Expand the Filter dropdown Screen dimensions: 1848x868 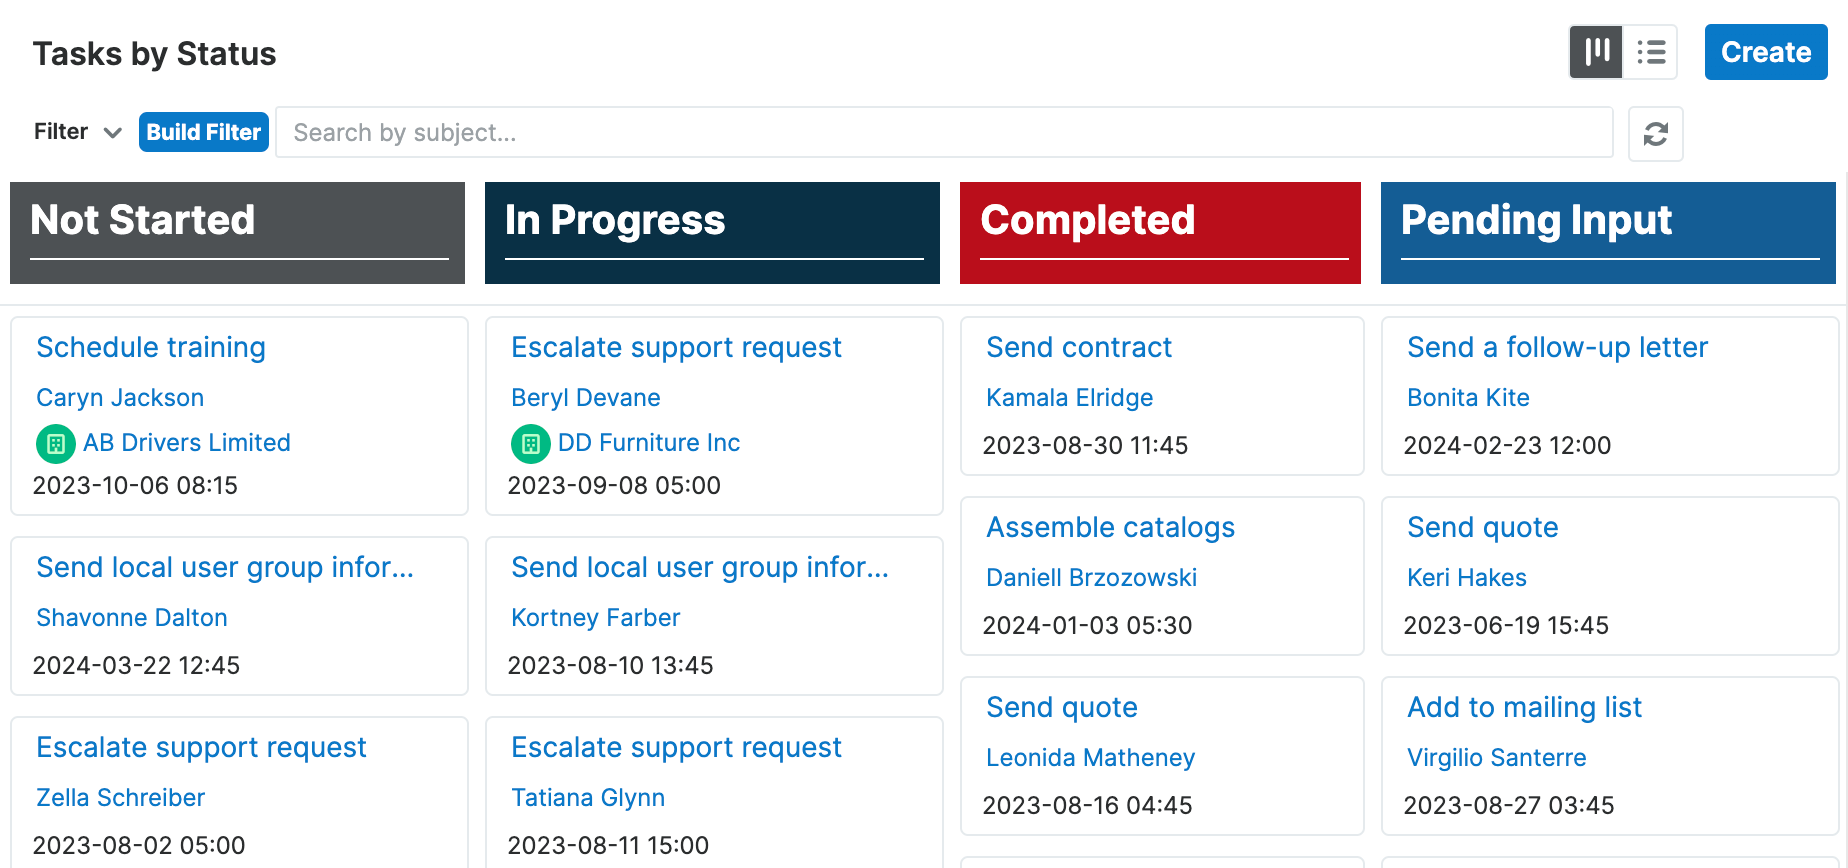(77, 131)
